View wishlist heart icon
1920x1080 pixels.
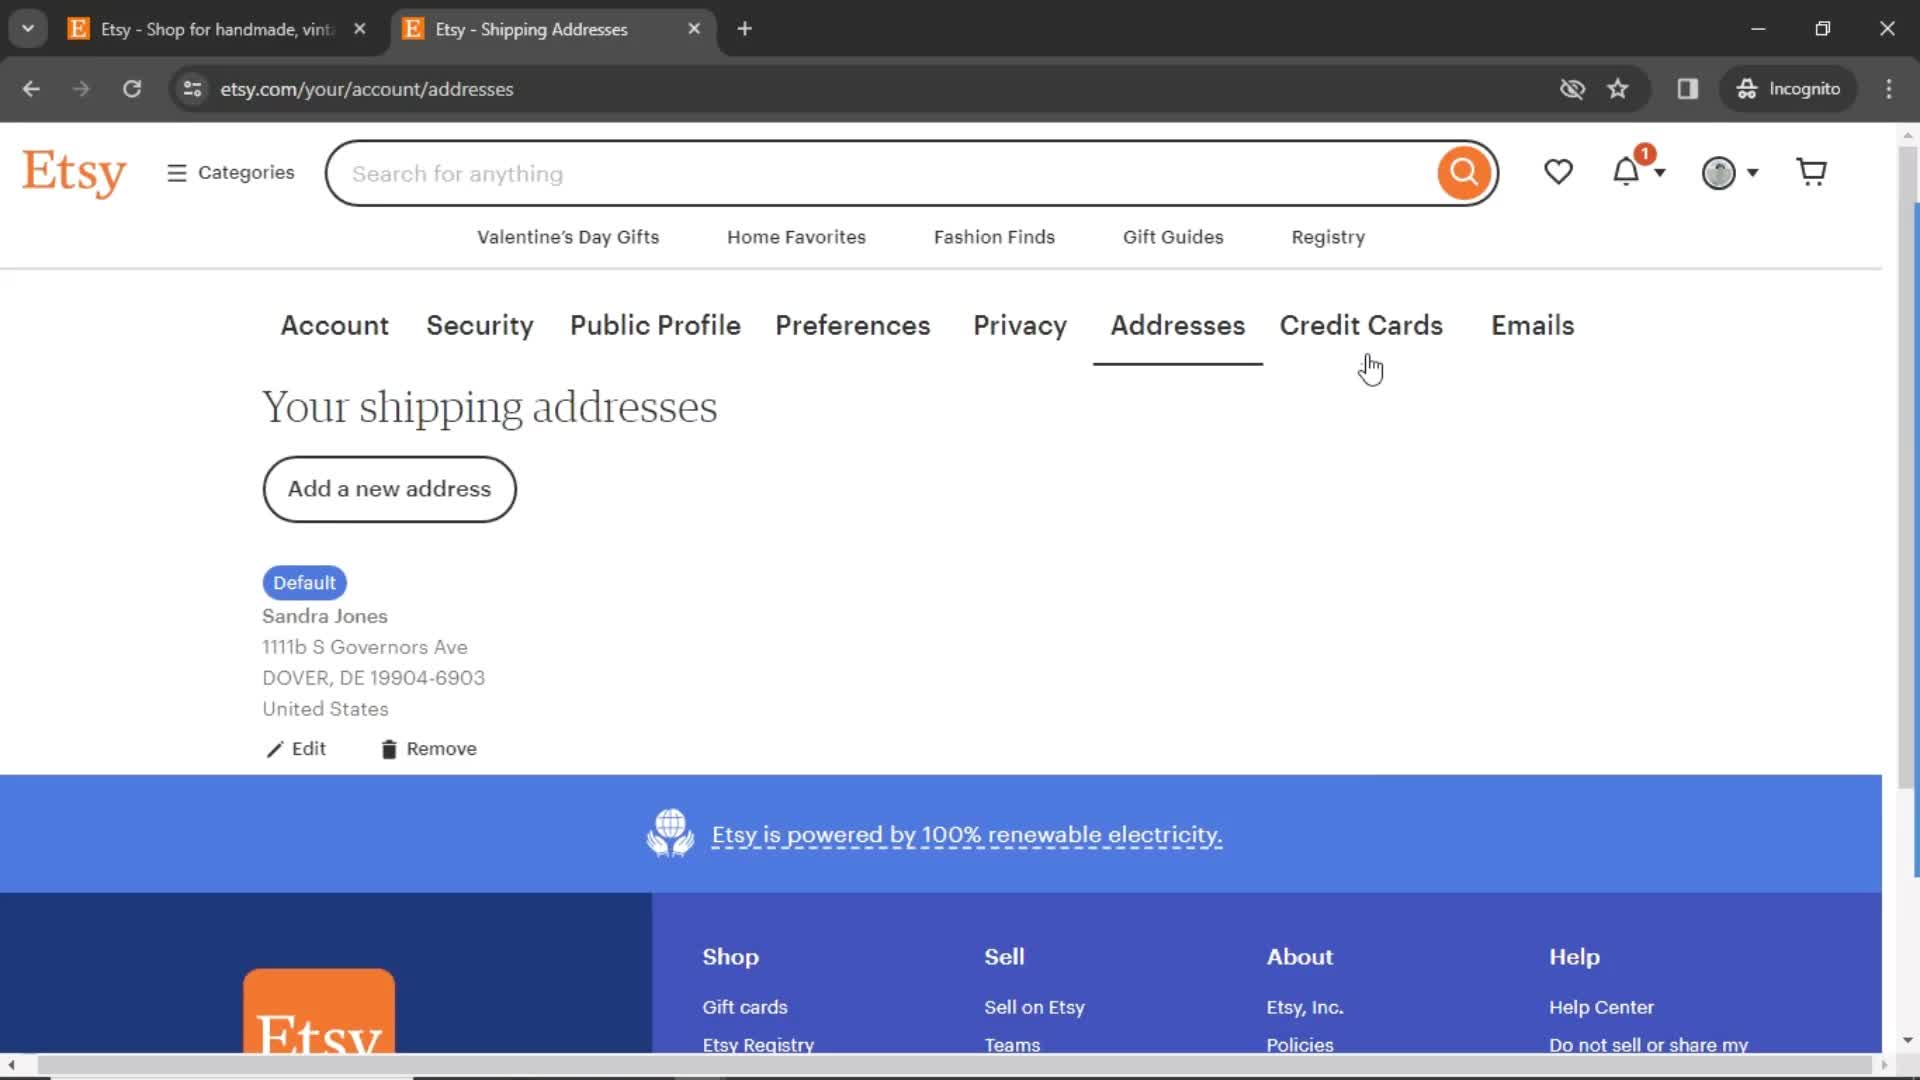coord(1559,173)
